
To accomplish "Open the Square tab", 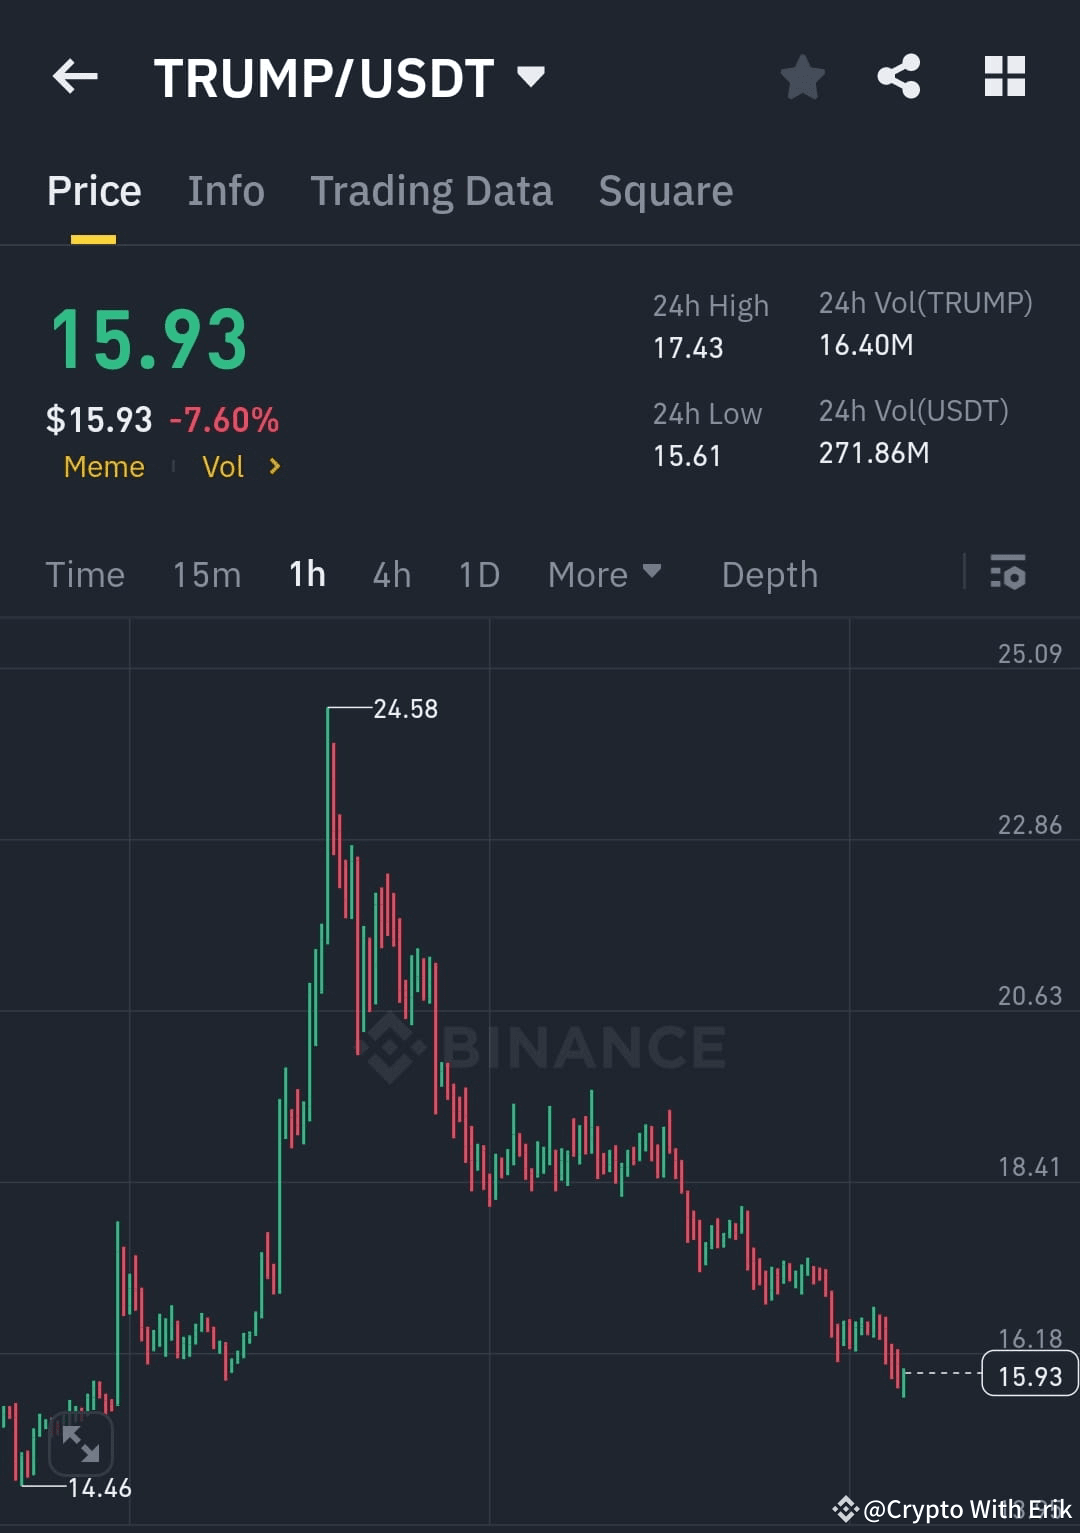I will coord(665,190).
